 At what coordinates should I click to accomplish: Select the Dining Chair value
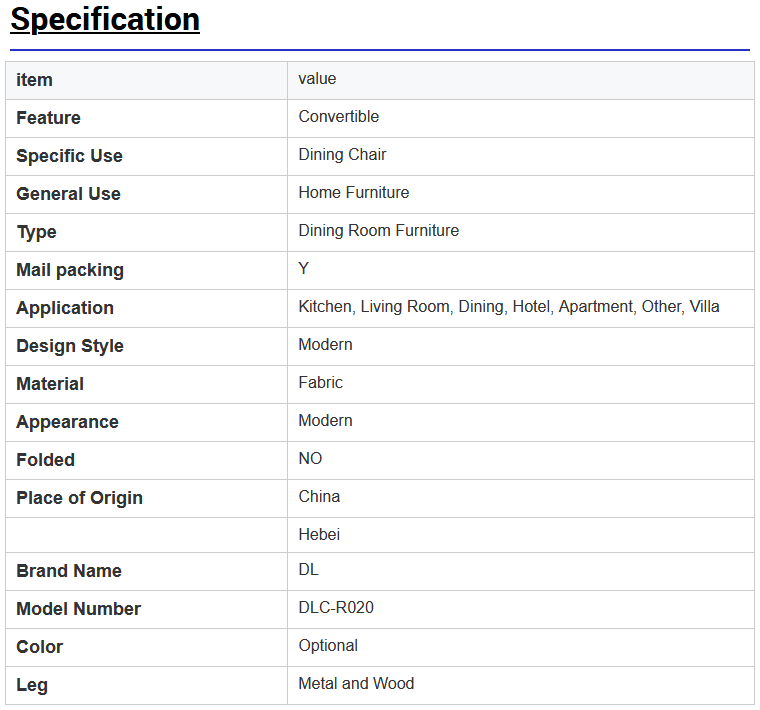[x=342, y=155]
